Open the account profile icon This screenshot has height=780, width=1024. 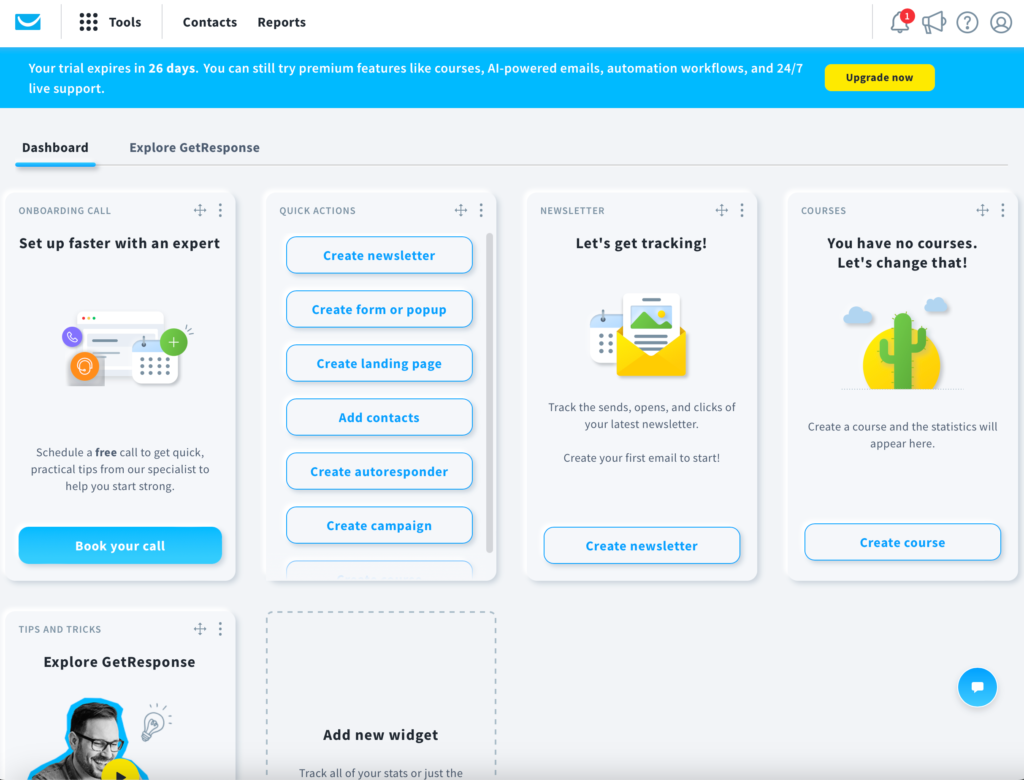[x=1001, y=22]
